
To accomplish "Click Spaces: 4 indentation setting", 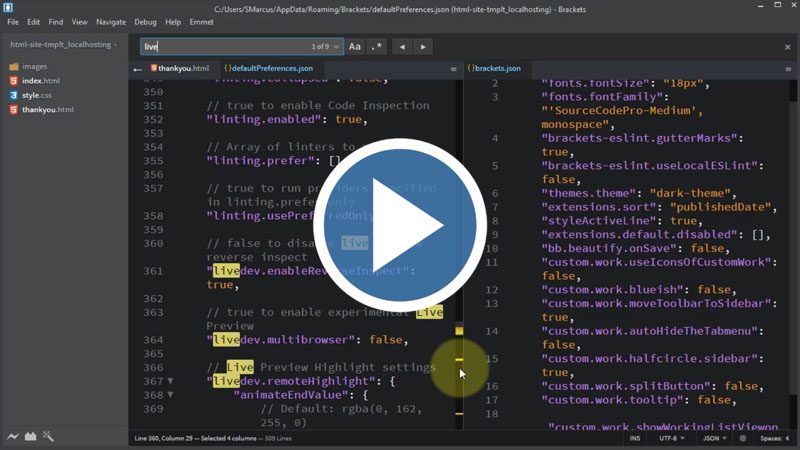I will [774, 438].
